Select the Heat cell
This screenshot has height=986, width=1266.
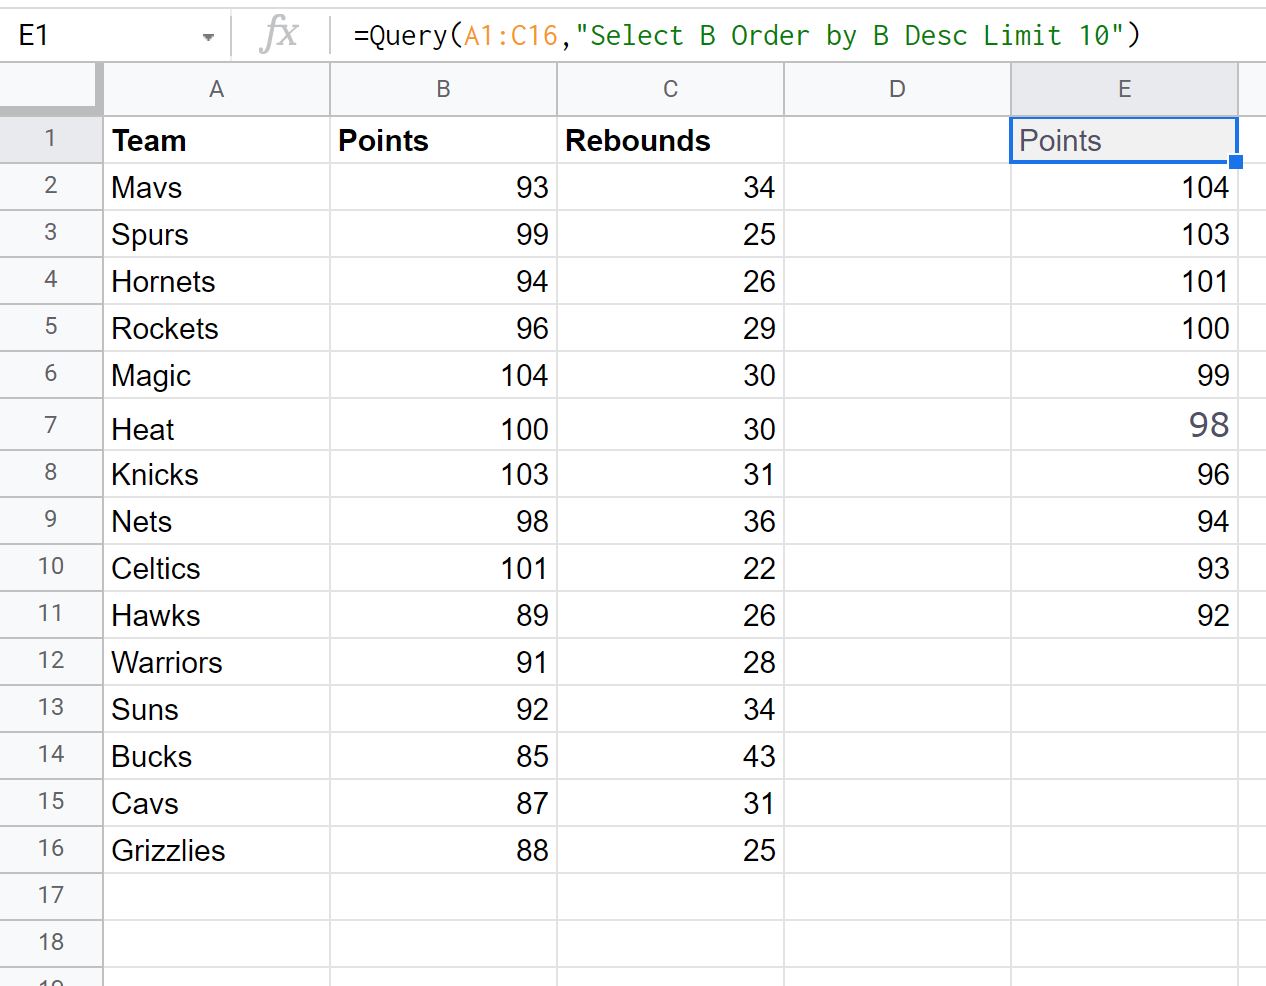tap(216, 425)
